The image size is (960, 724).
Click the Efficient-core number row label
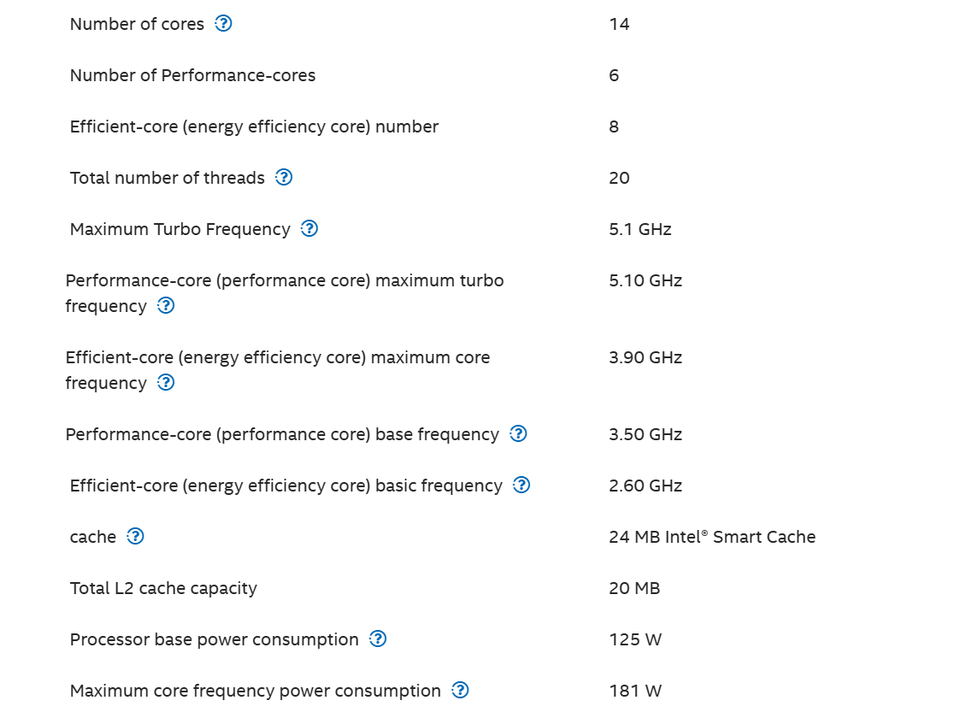254,127
